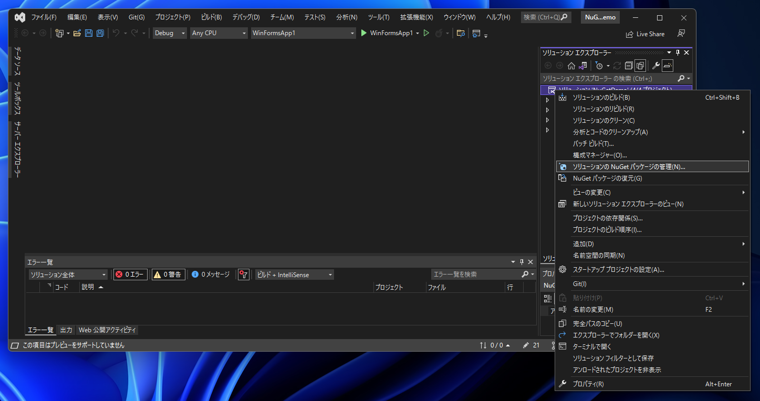760x401 pixels.
Task: Select ソリューションの NuGet パッケージの管理
Action: (x=652, y=167)
